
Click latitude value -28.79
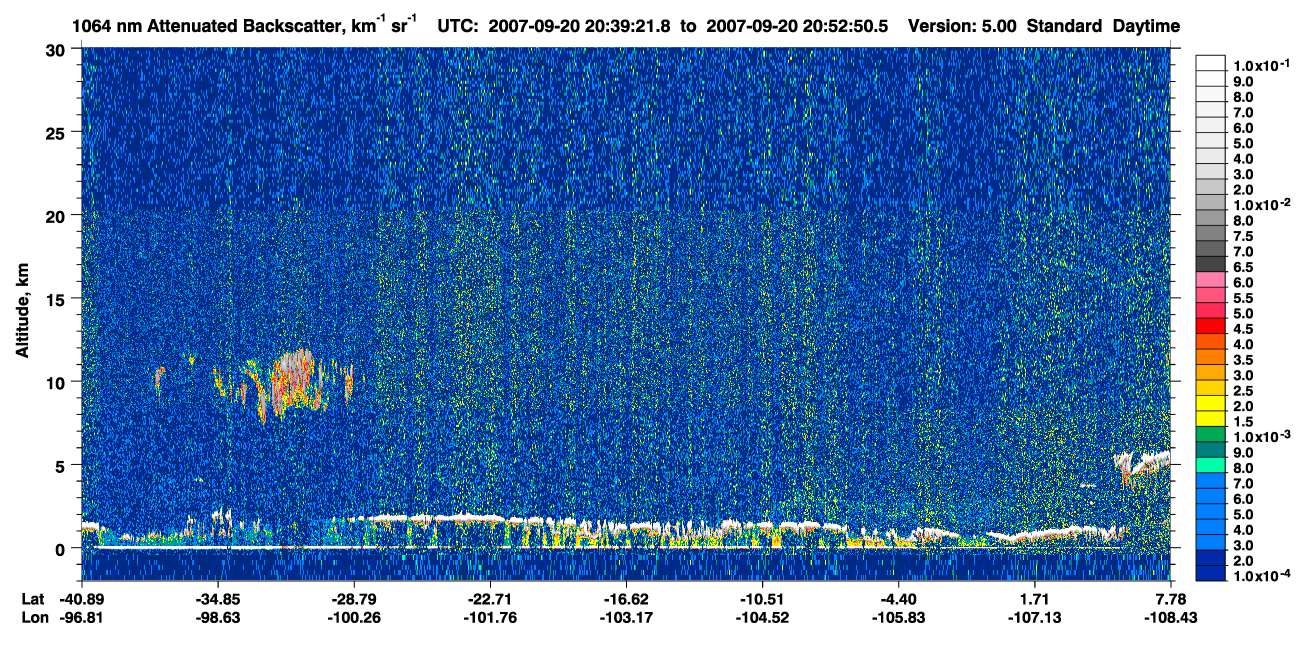[x=353, y=599]
